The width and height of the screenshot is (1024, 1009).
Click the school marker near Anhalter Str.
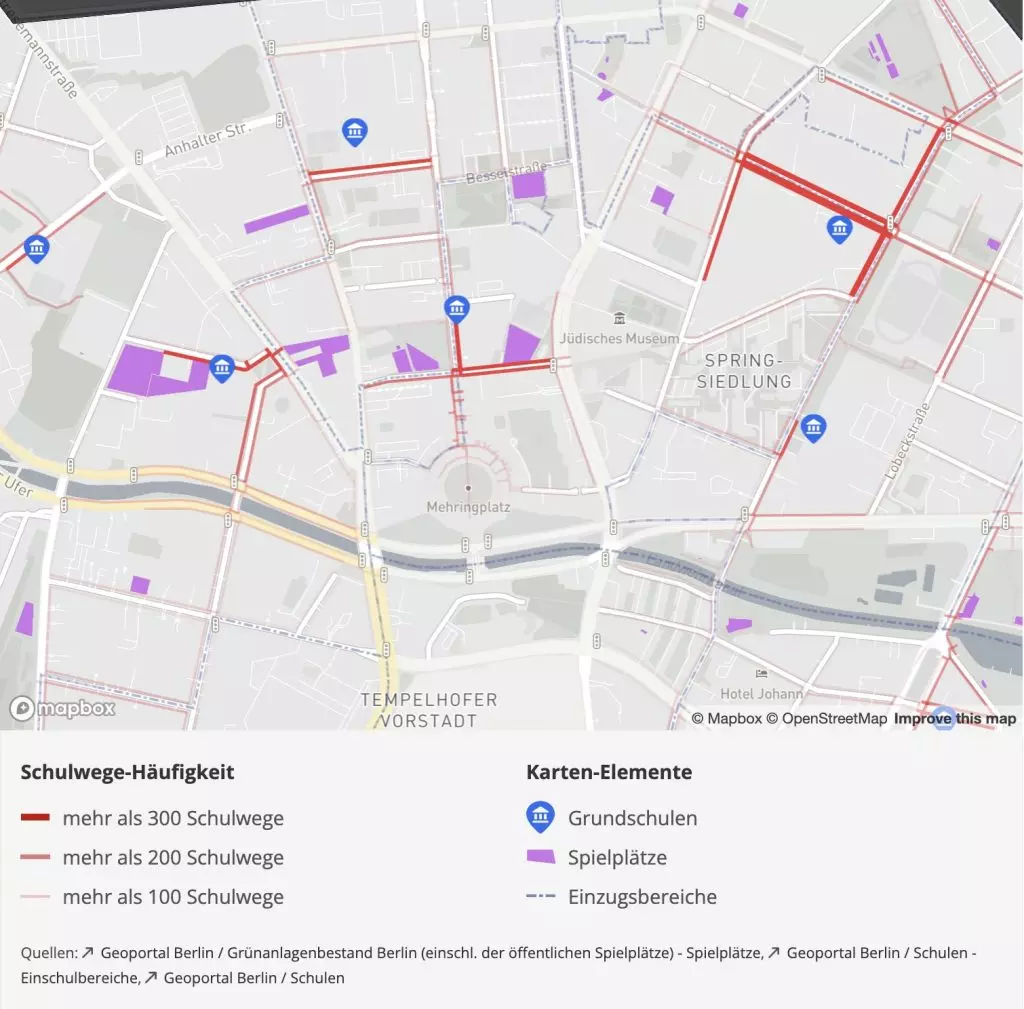[354, 131]
